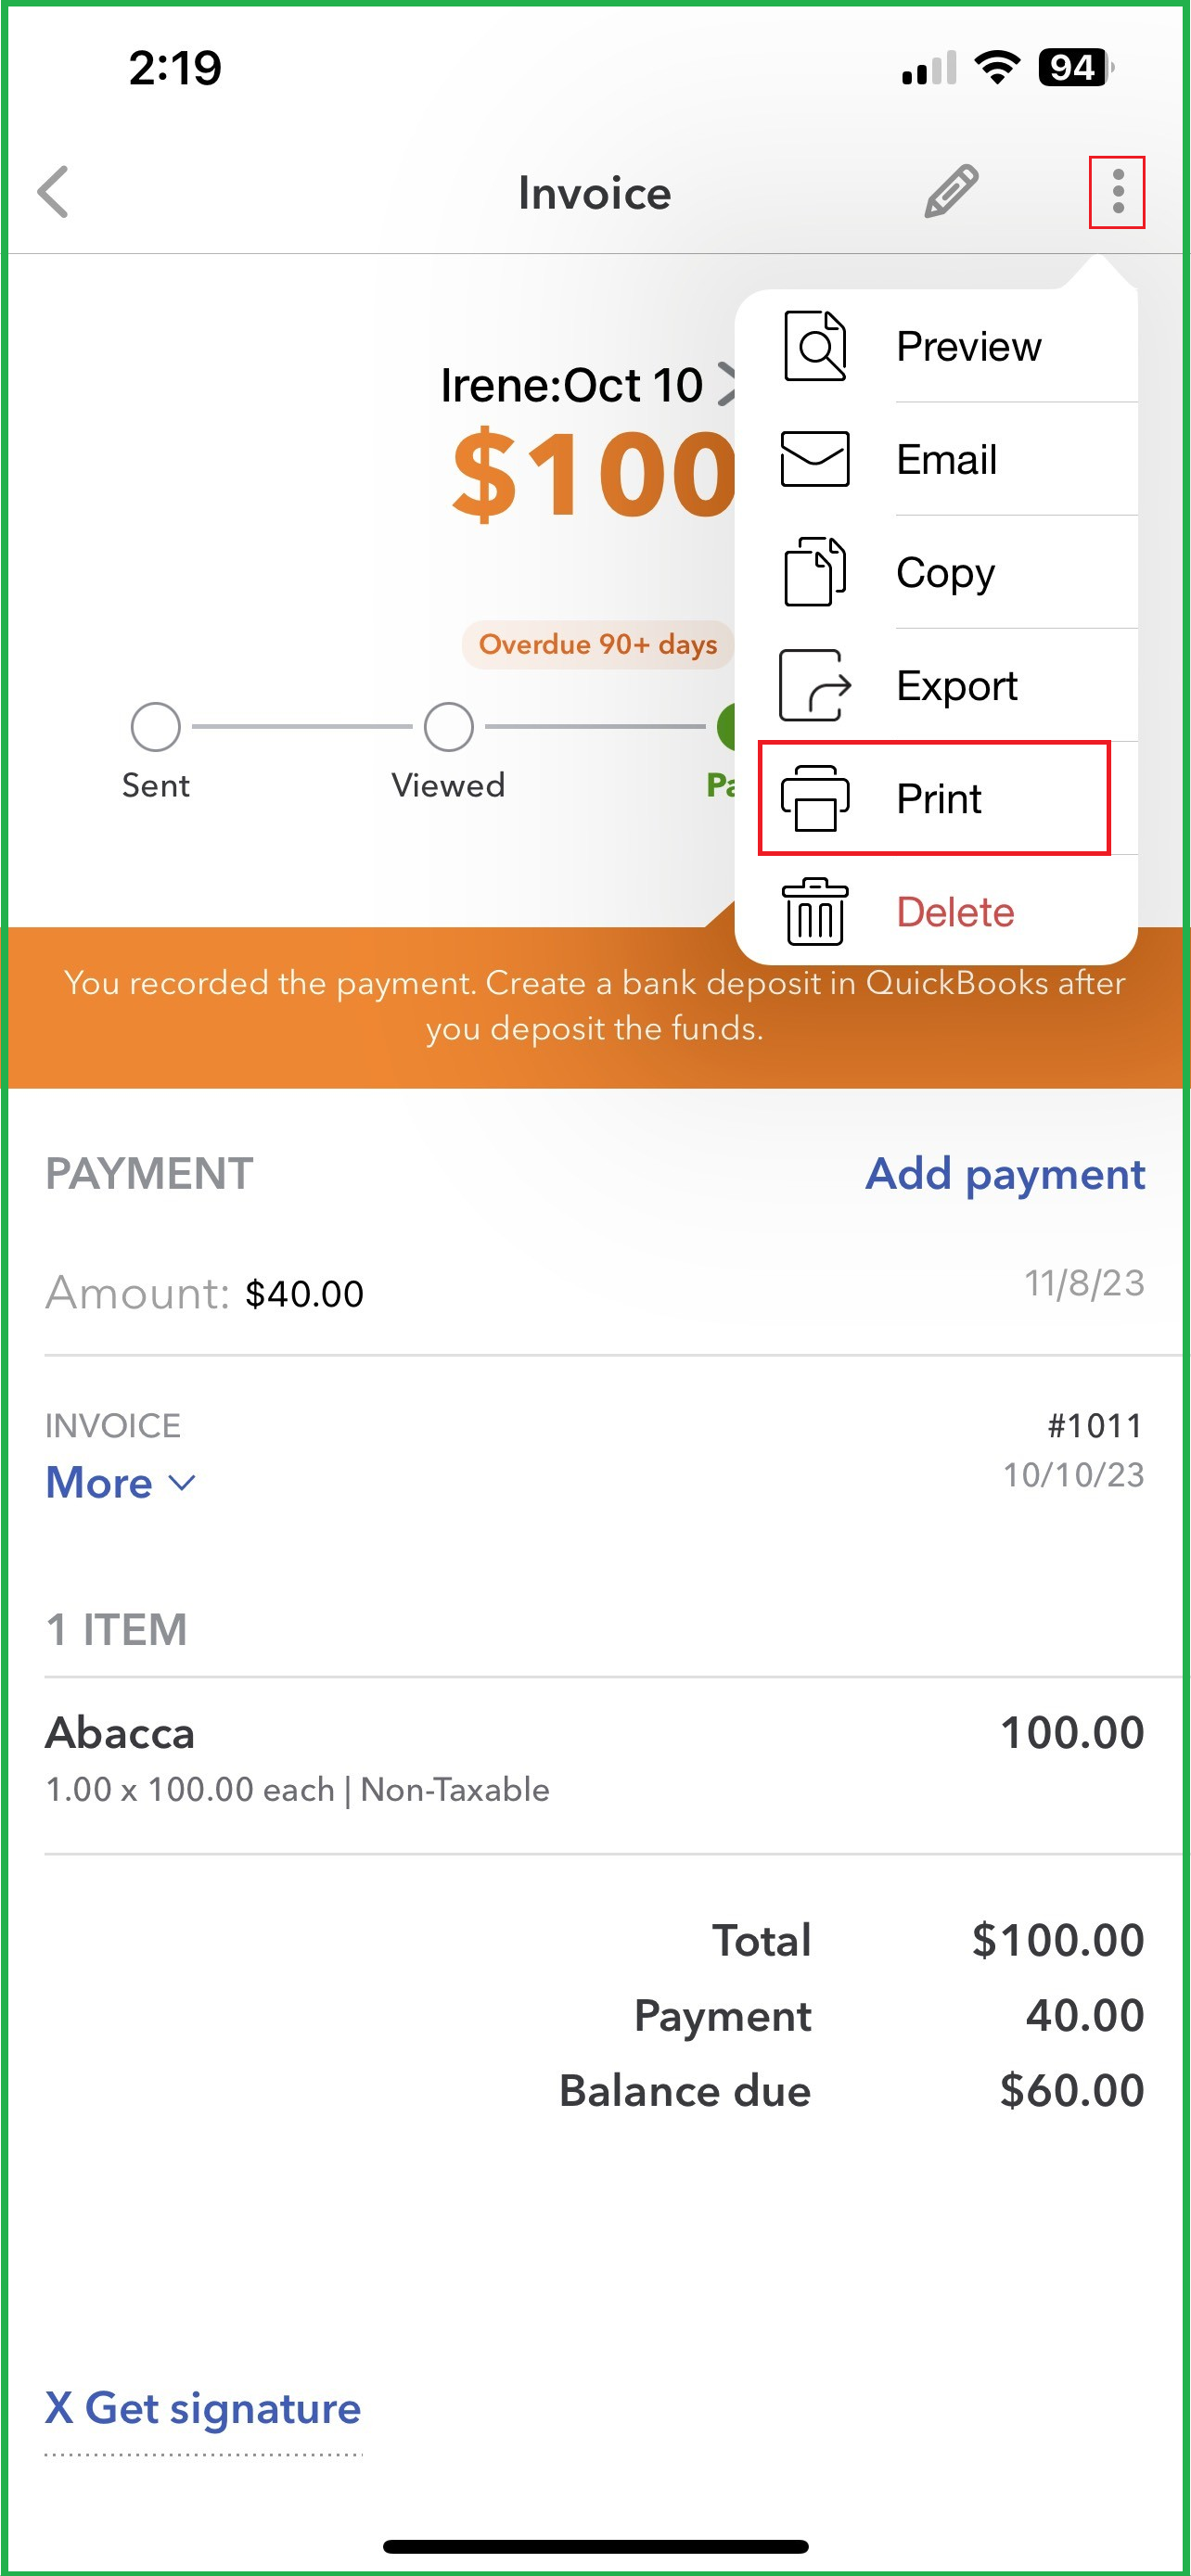The height and width of the screenshot is (2576, 1191).
Task: Tap the Delete trash can icon
Action: pos(815,911)
